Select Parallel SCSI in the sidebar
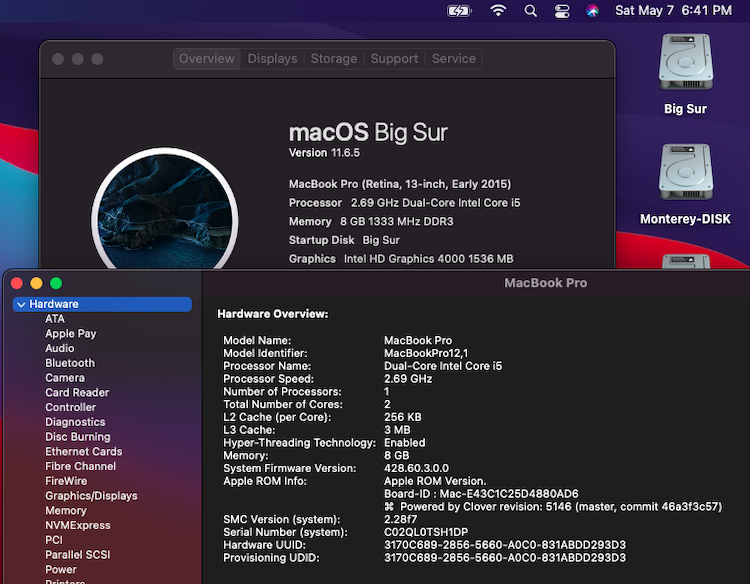Screen dimensions: 750x584 [77, 555]
